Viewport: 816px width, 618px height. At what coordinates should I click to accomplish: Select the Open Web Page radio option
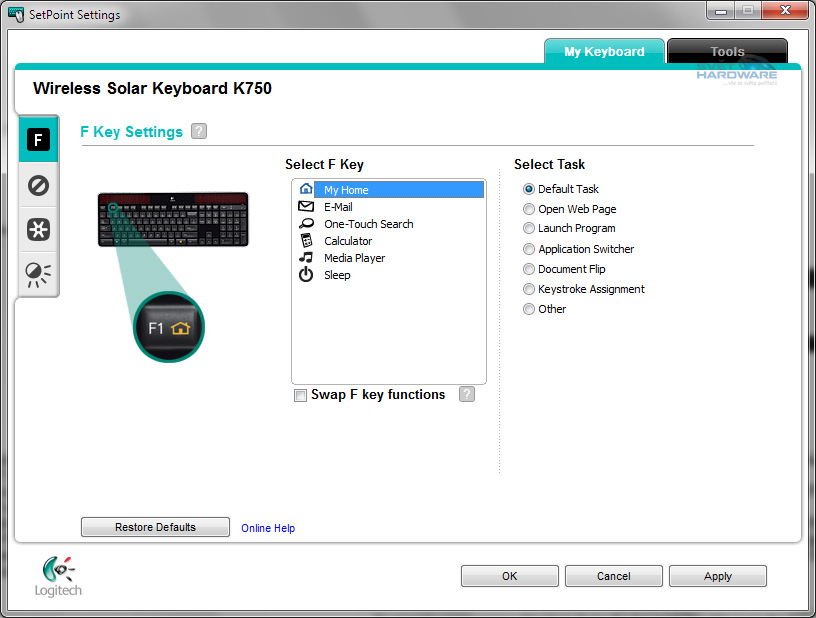[x=530, y=209]
